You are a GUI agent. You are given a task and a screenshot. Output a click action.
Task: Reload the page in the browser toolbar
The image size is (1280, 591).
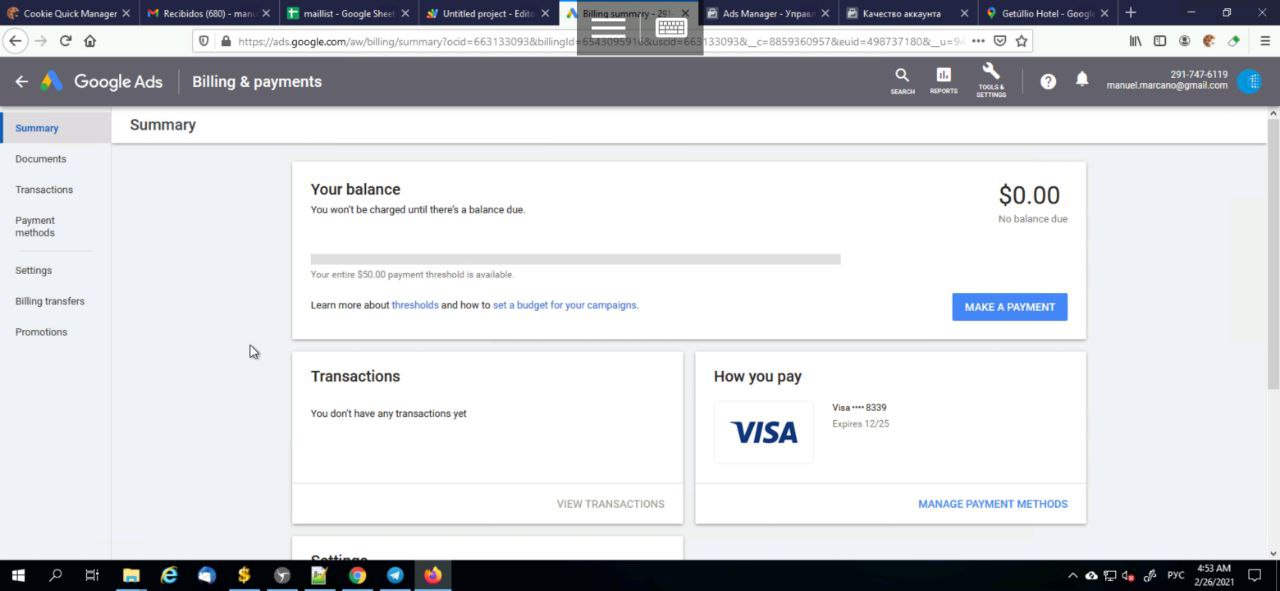point(66,41)
